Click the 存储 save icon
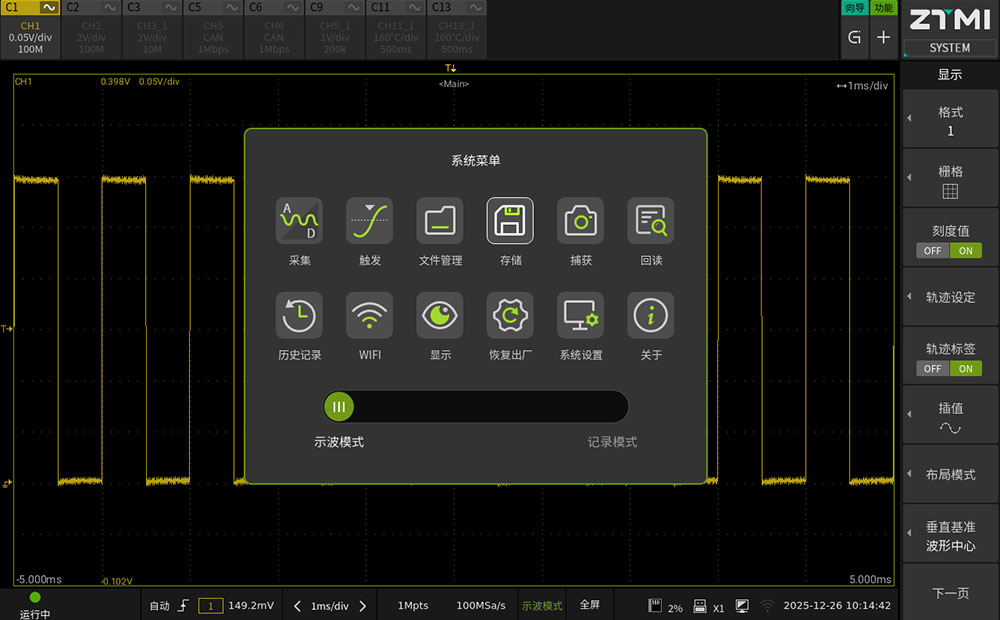The image size is (1000, 620). (510, 221)
